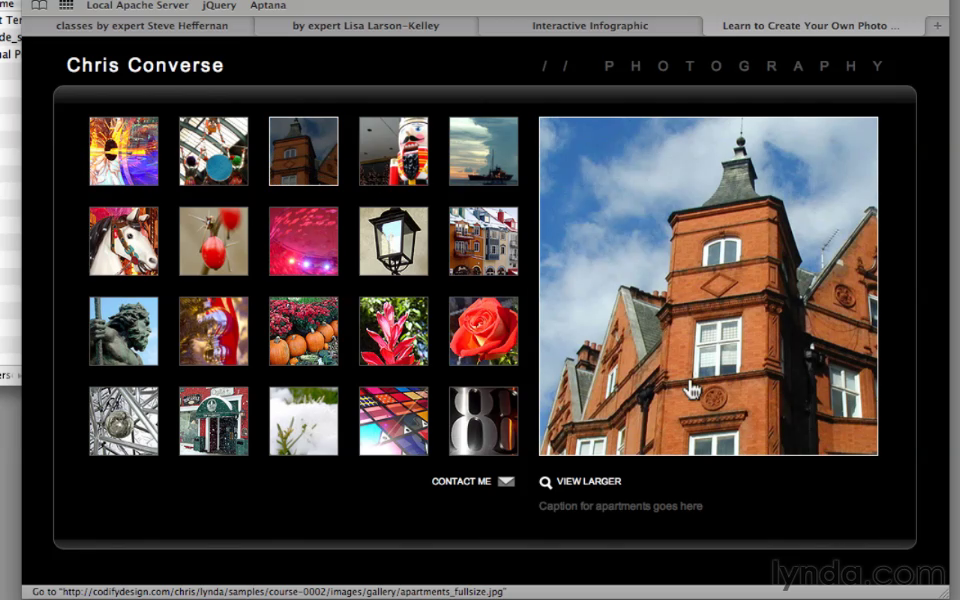The image size is (960, 600).
Task: Click the PHOTOGRAPHY header text
Action: pos(744,66)
